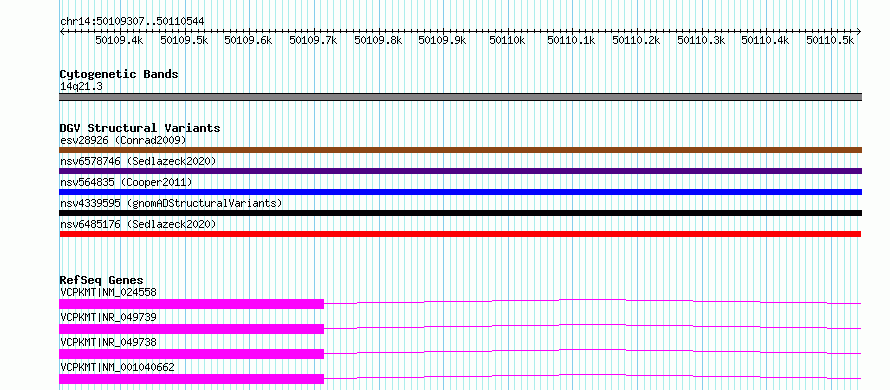890x390 pixels.
Task: Open the nsv4339595 gnomAD variant label
Action: coord(171,203)
